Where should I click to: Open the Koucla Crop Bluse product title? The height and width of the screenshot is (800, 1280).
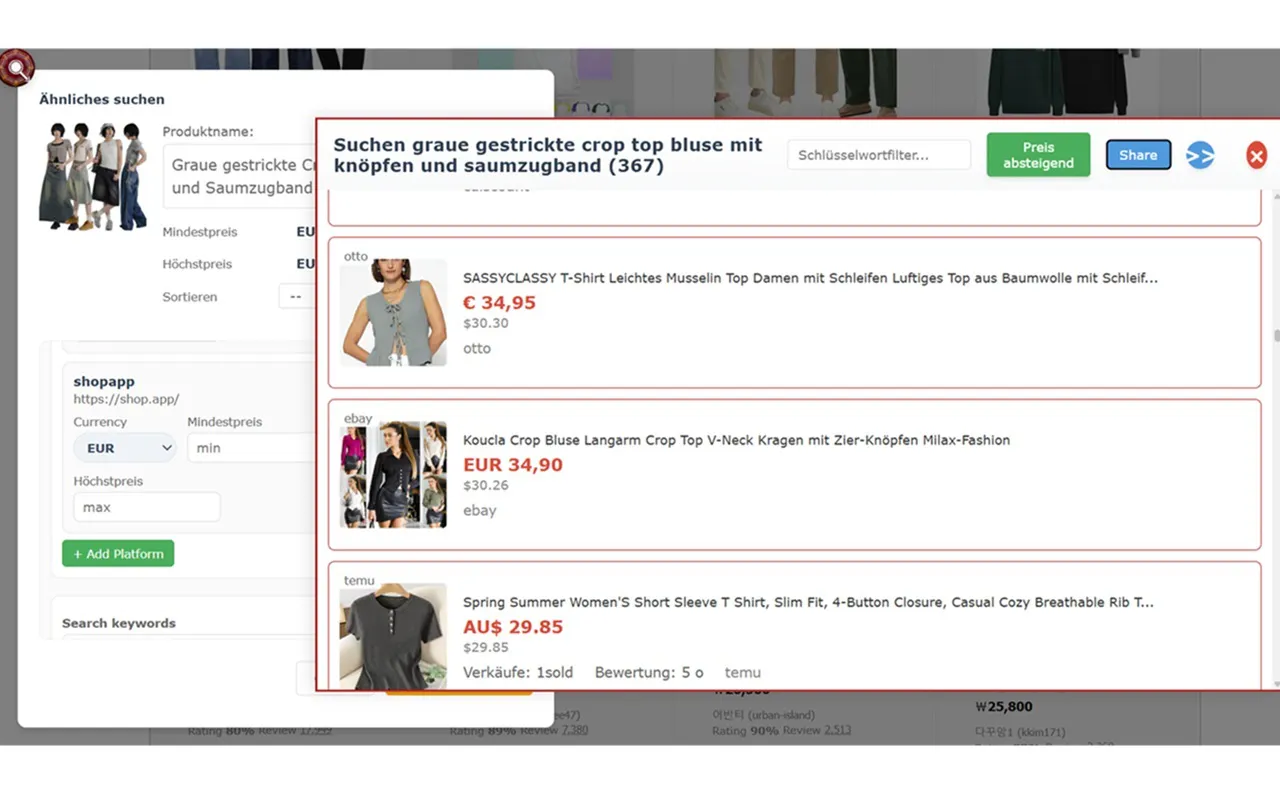coord(736,440)
